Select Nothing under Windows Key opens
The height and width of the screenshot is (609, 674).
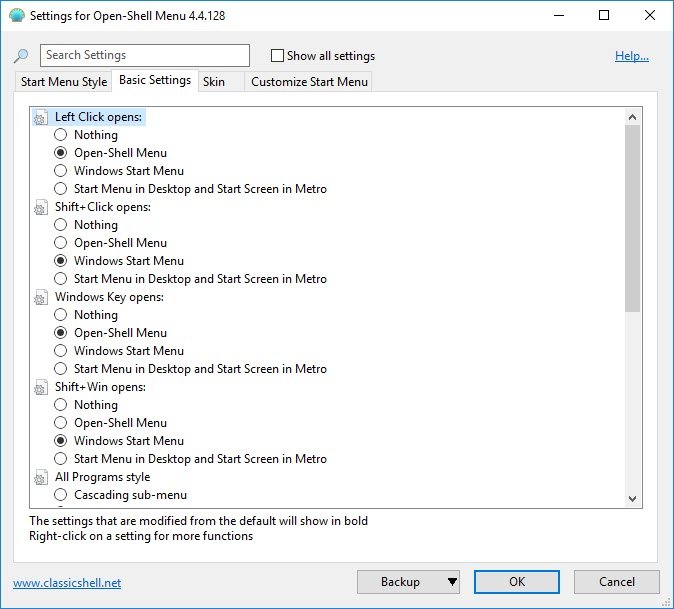point(61,315)
